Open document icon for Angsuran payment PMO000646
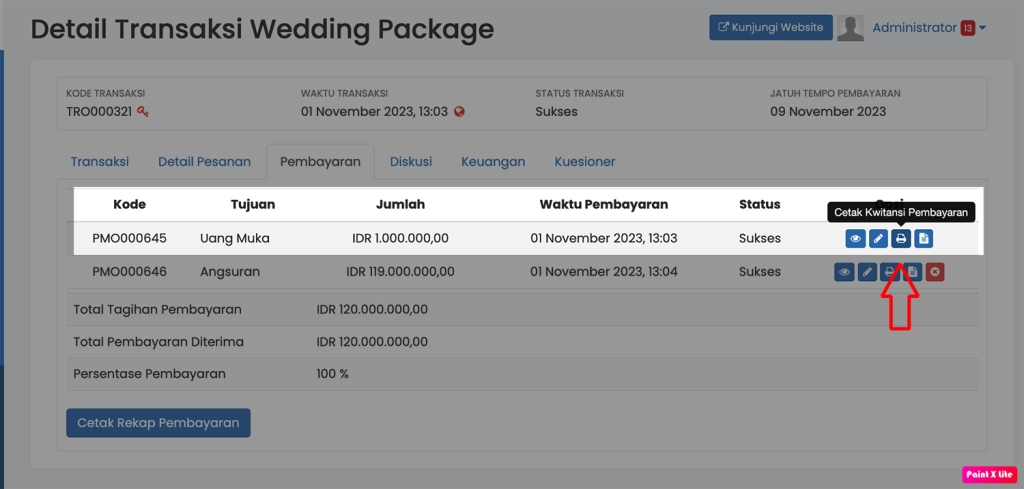Image resolution: width=1024 pixels, height=489 pixels. 912,272
